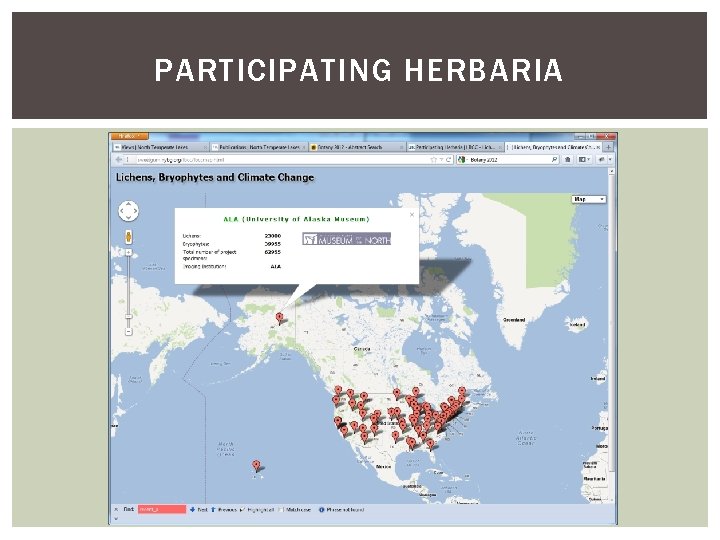Bookmark this page with the star icon
Screen dimensions: 720x540
(x=433, y=160)
